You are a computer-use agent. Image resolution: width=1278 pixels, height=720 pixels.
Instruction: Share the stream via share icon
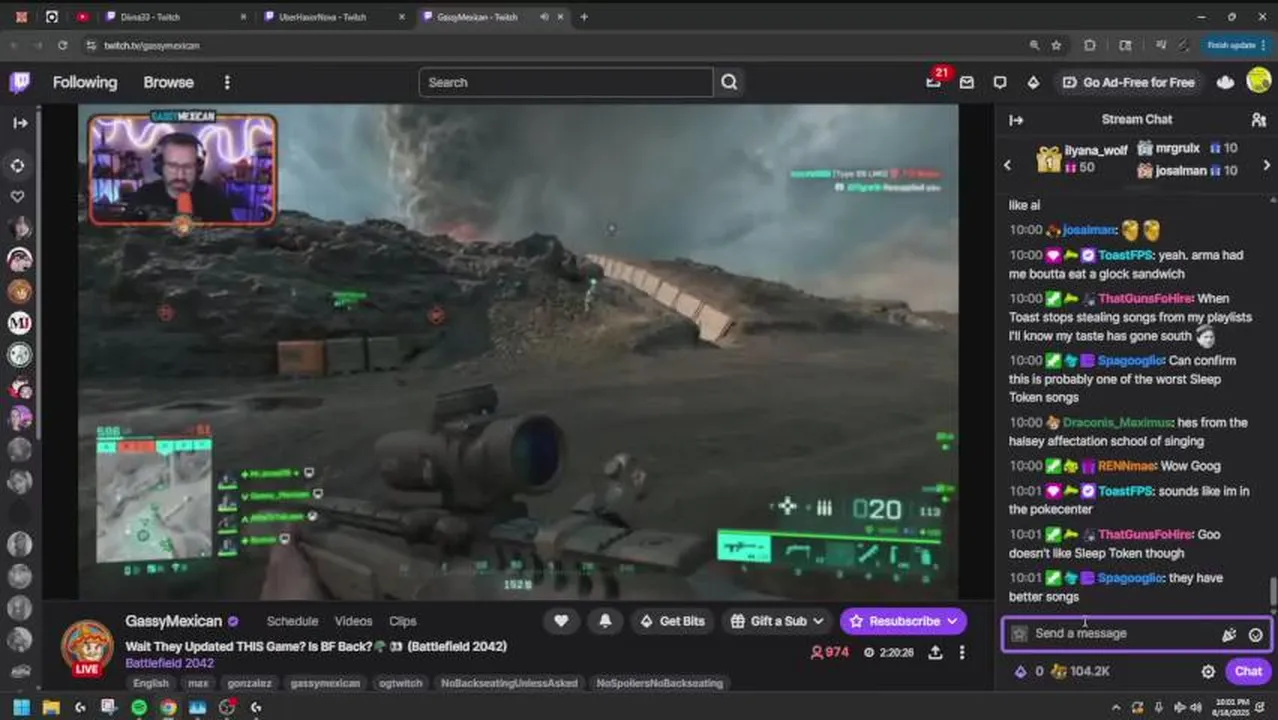935,652
